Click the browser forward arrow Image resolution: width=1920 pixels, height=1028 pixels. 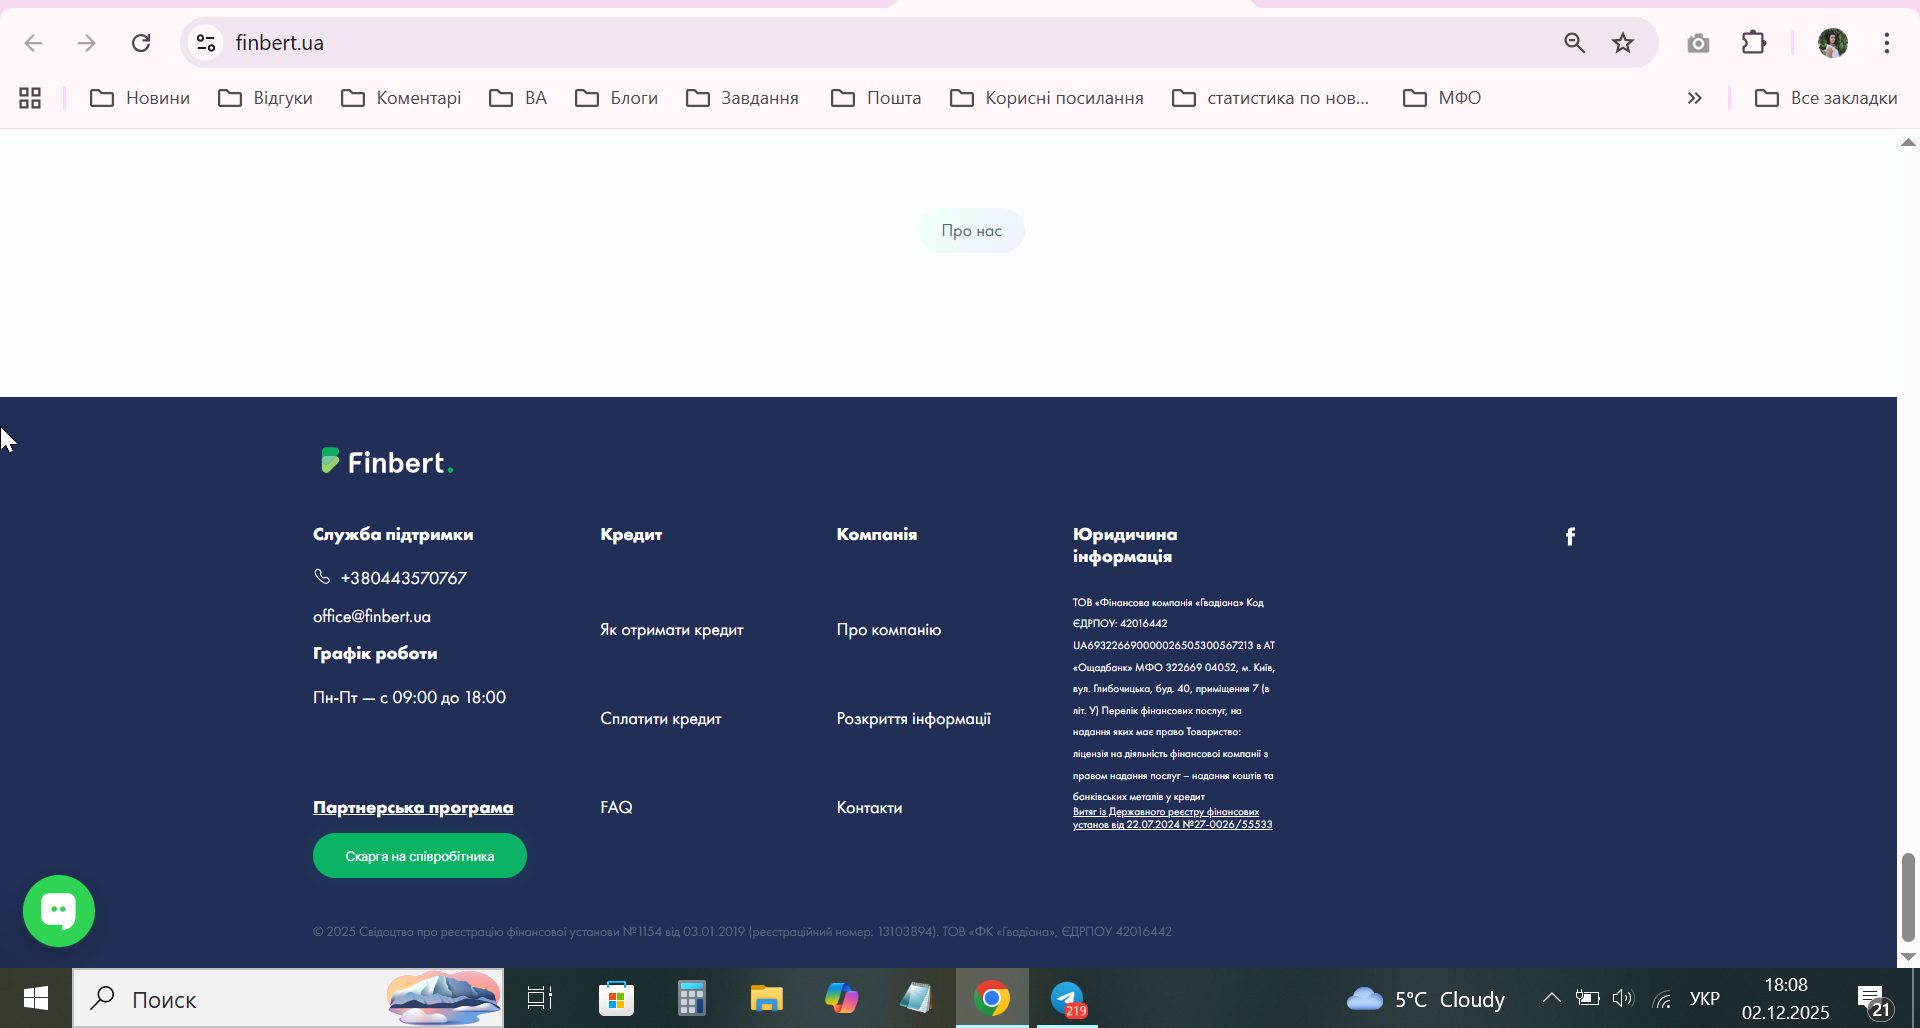[x=87, y=43]
